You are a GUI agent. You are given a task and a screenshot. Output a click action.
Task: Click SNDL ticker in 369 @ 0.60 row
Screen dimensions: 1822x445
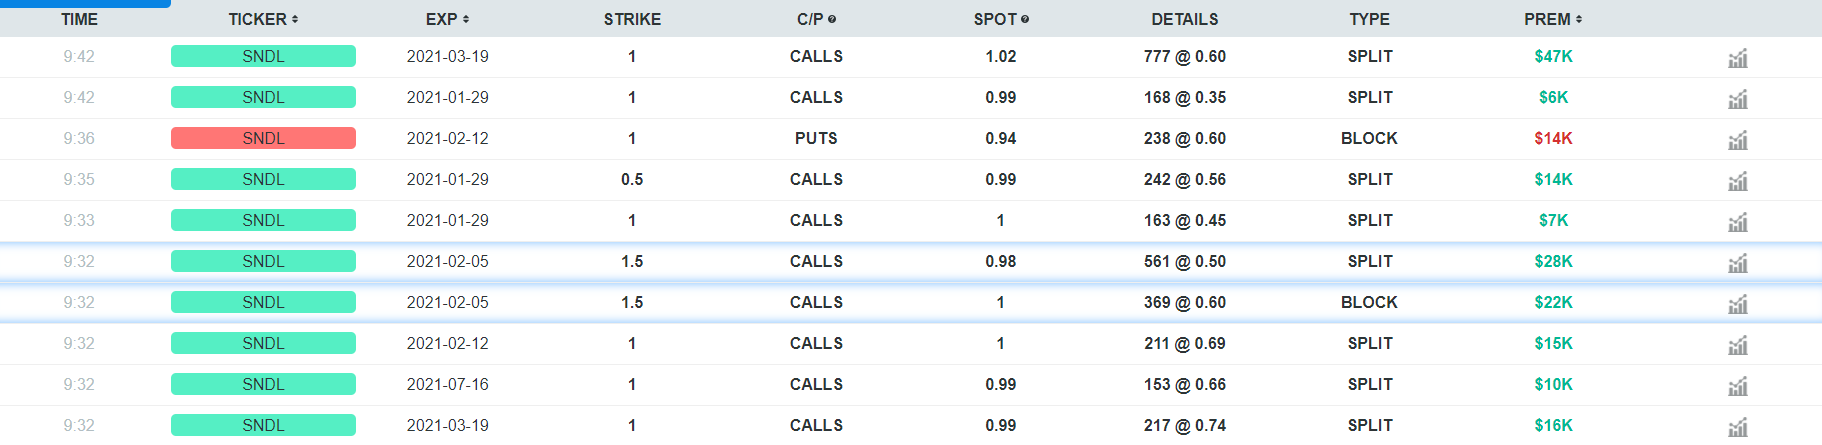263,302
